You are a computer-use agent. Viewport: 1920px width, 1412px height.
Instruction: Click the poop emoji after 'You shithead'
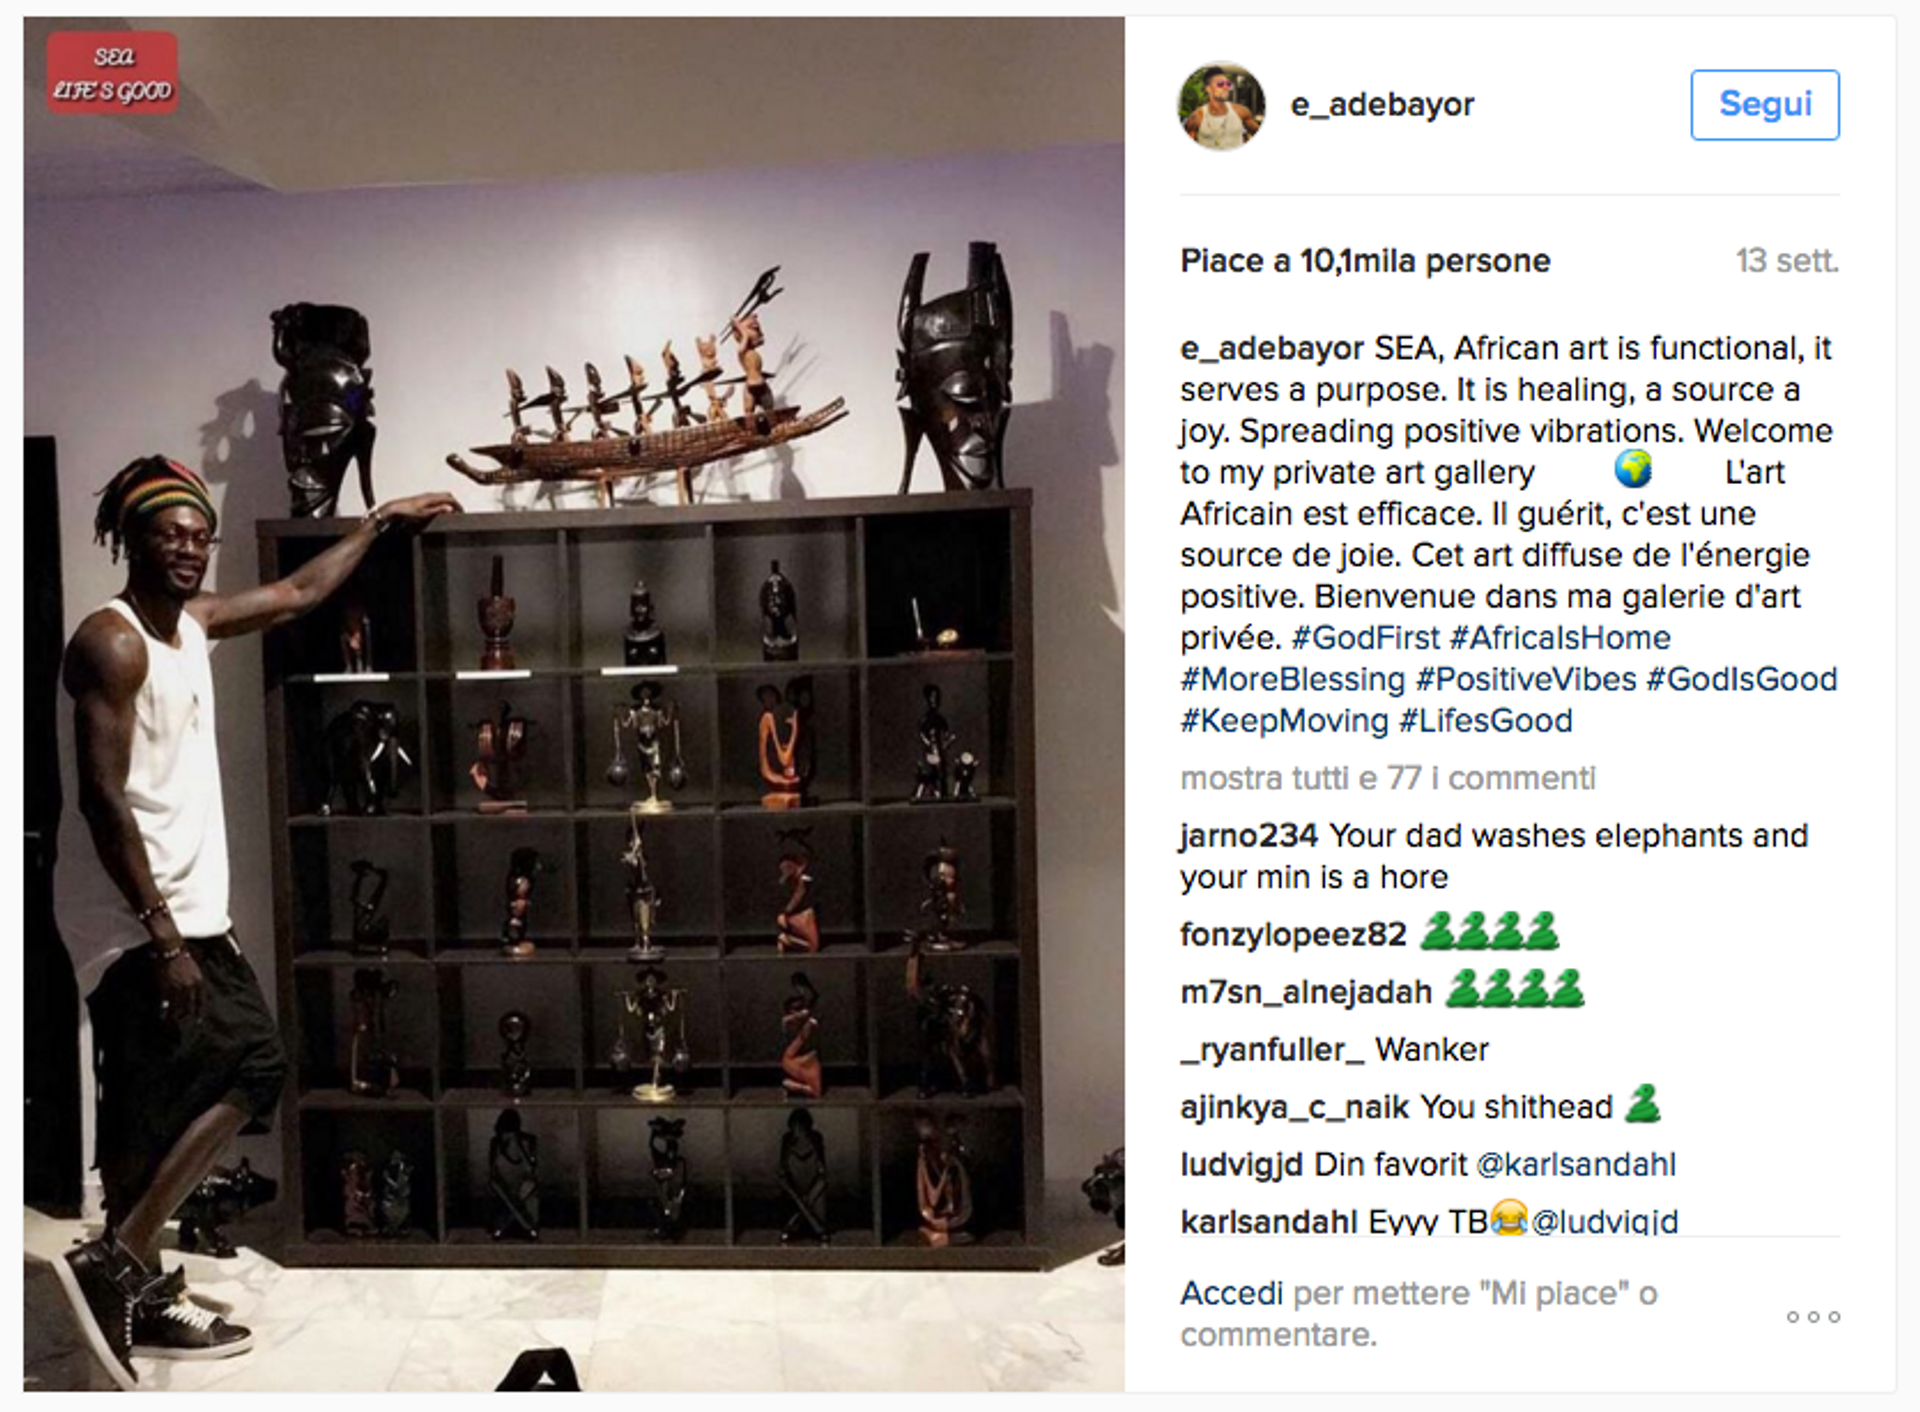click(x=1642, y=1105)
